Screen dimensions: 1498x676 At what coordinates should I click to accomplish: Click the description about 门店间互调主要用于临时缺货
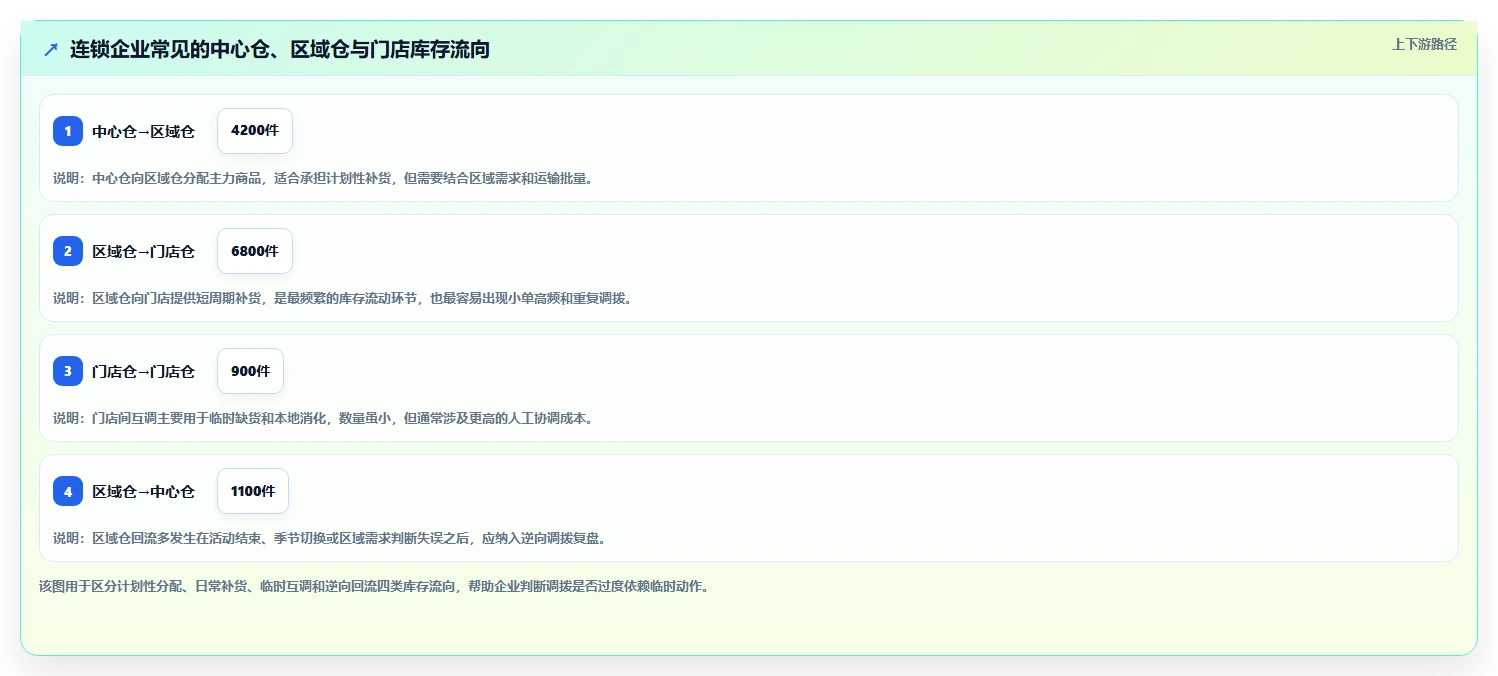pyautogui.click(x=323, y=418)
